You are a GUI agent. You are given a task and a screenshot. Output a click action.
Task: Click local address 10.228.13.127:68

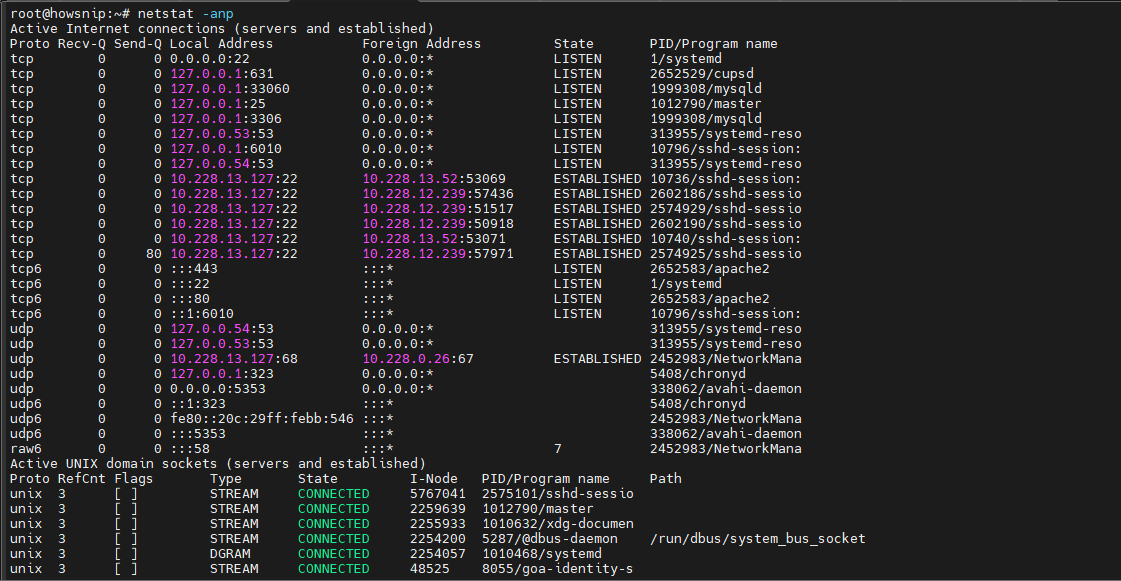(234, 359)
